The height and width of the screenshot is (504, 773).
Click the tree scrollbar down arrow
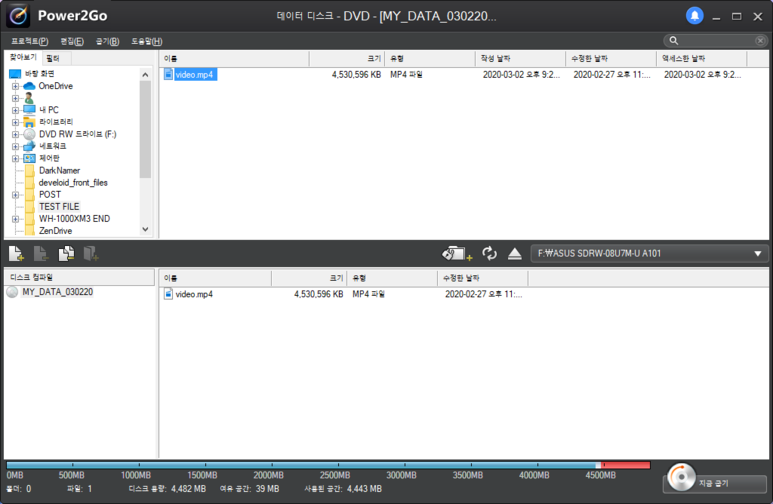(x=145, y=229)
